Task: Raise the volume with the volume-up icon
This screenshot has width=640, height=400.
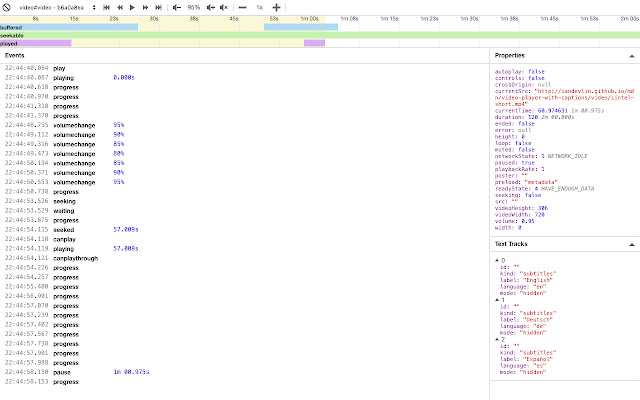Action: pyautogui.click(x=209, y=7)
